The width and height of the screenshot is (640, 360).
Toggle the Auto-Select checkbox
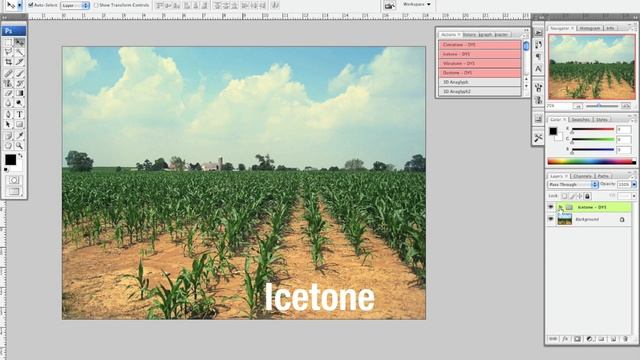pos(31,5)
